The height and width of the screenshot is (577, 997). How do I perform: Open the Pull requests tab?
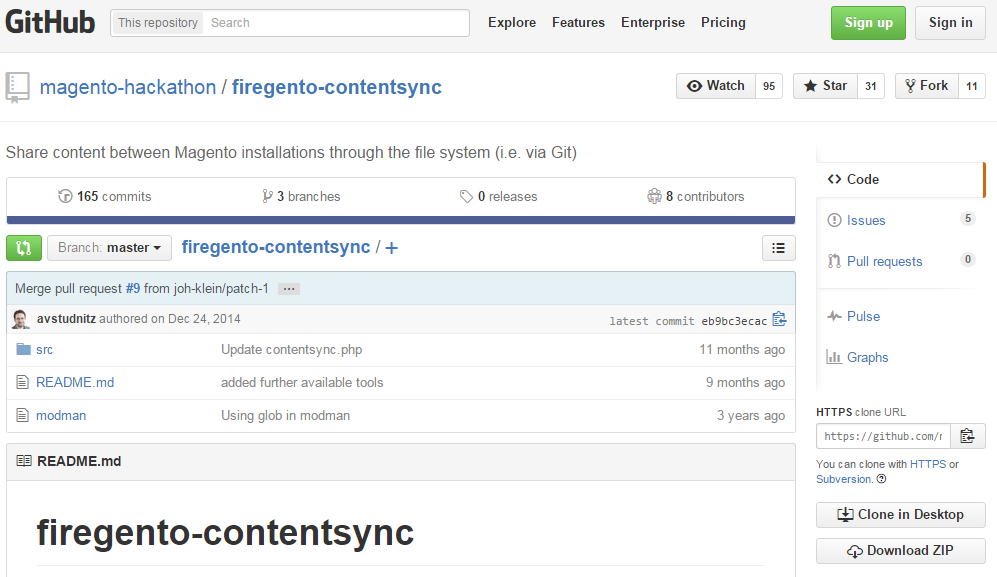pyautogui.click(x=884, y=261)
